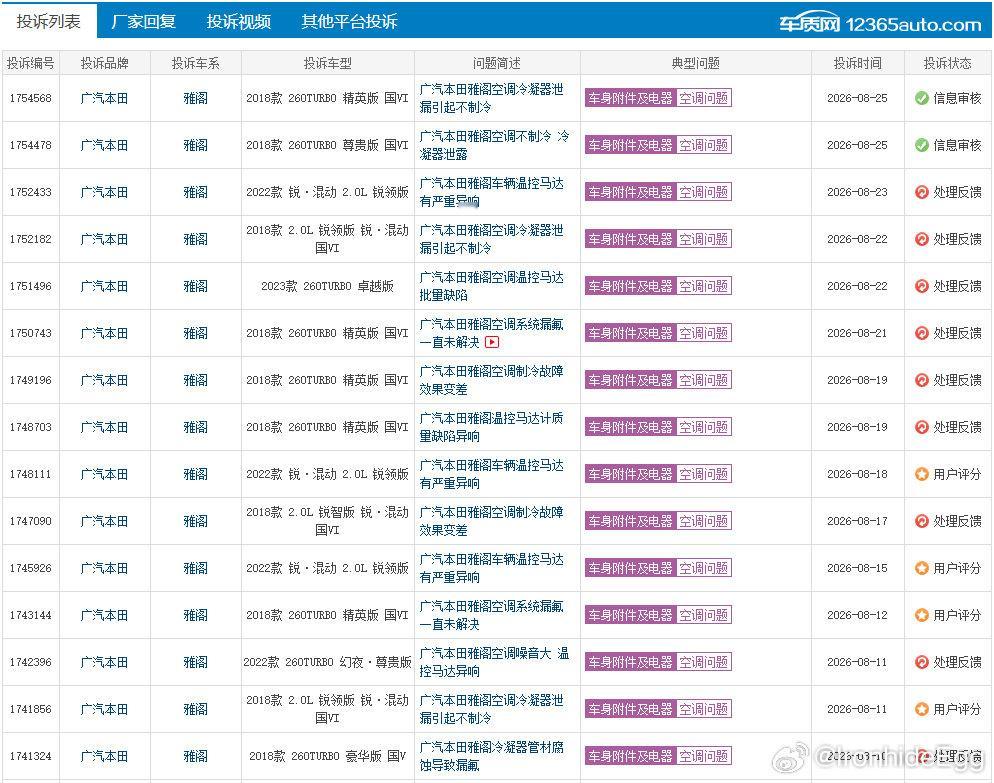This screenshot has width=994, height=783.
Task: Click the red 处理反馈 icon for 1751496
Action: pyautogui.click(x=922, y=286)
